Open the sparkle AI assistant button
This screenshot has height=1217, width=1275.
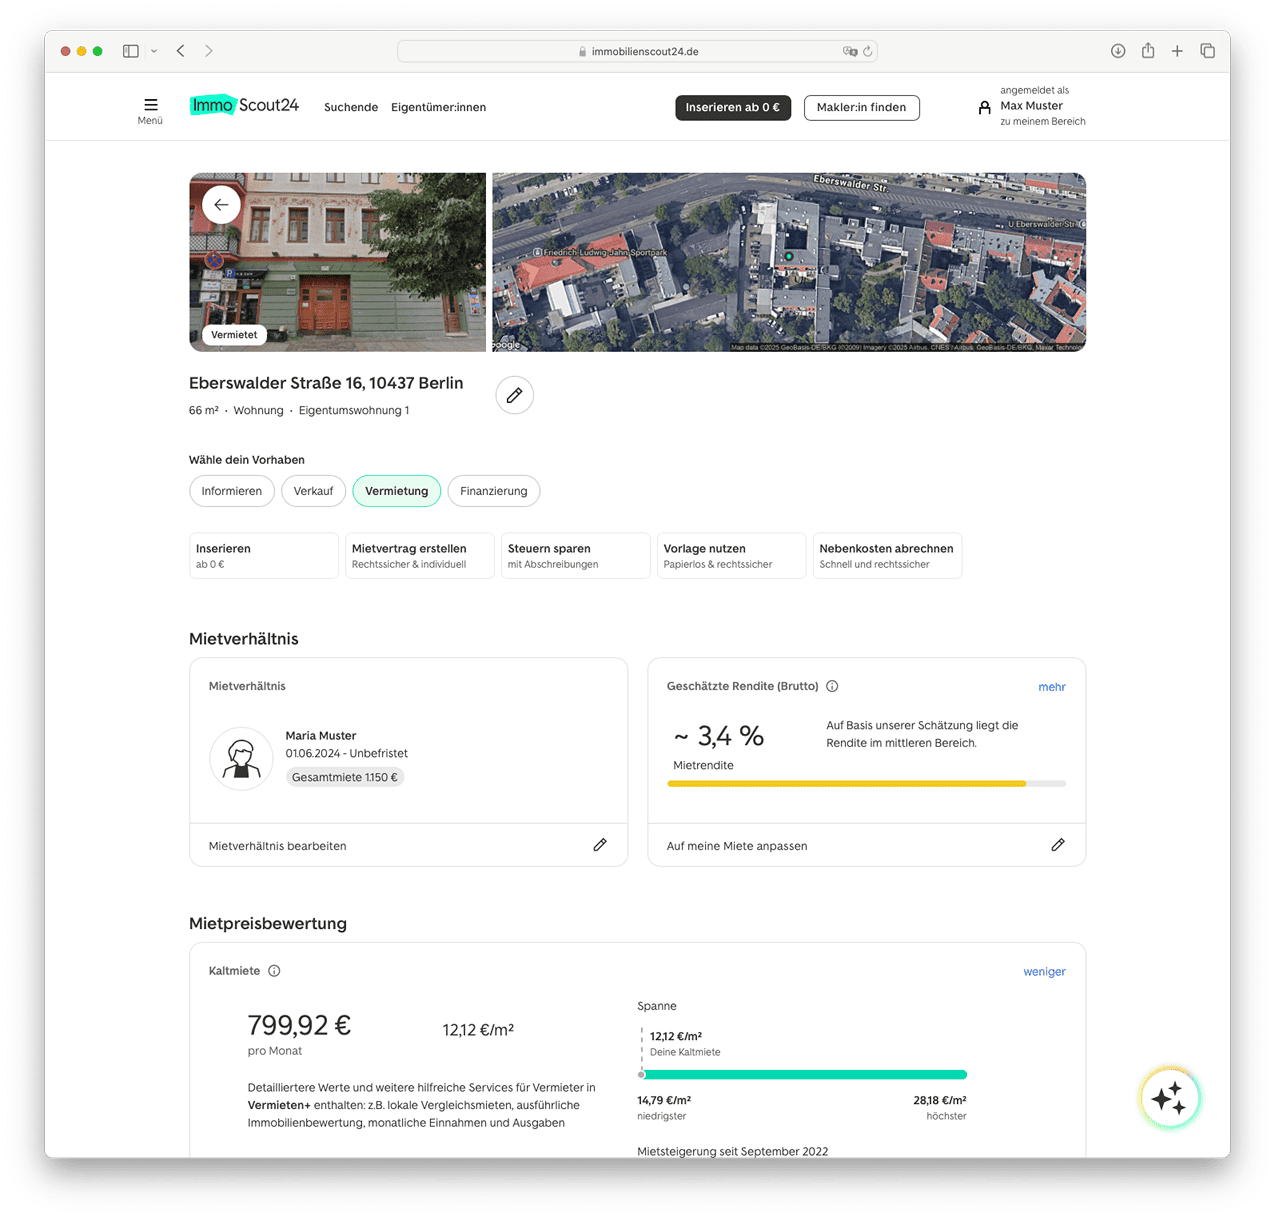click(x=1168, y=1098)
